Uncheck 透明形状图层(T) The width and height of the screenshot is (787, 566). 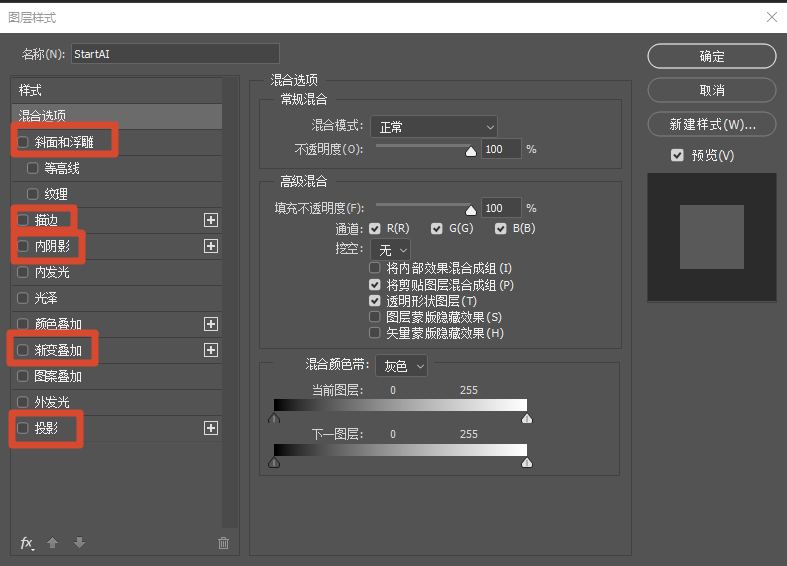tap(374, 301)
